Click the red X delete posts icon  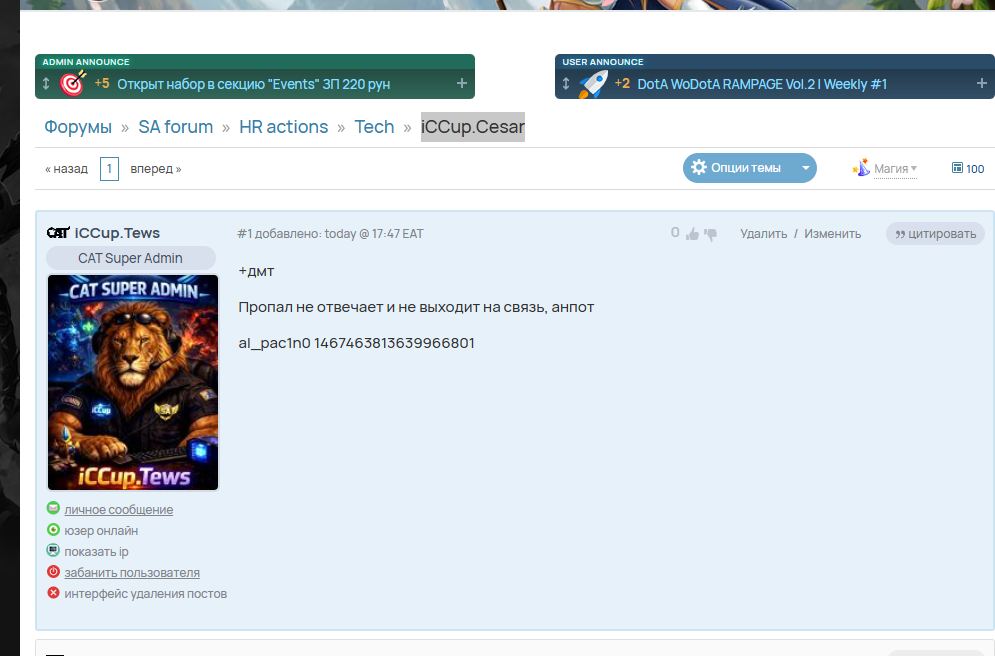click(x=53, y=593)
